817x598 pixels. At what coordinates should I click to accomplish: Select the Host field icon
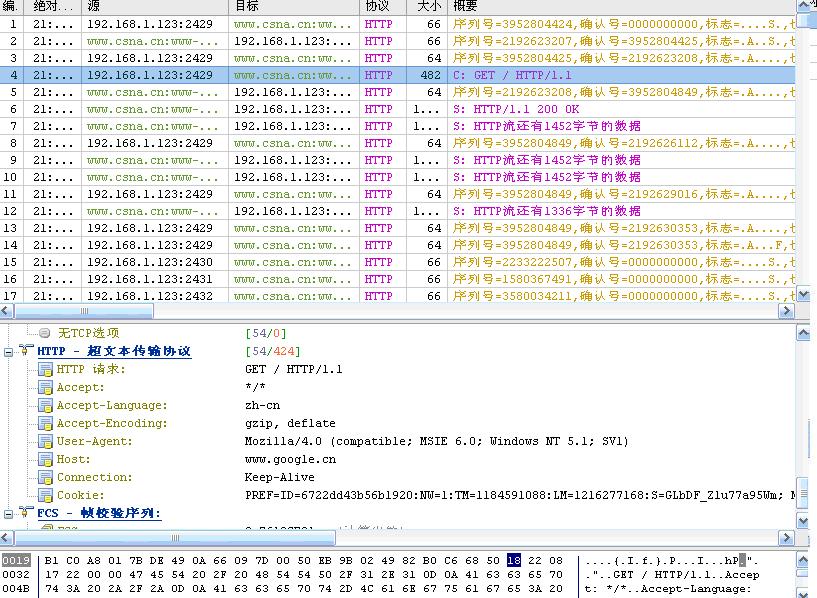(45, 459)
